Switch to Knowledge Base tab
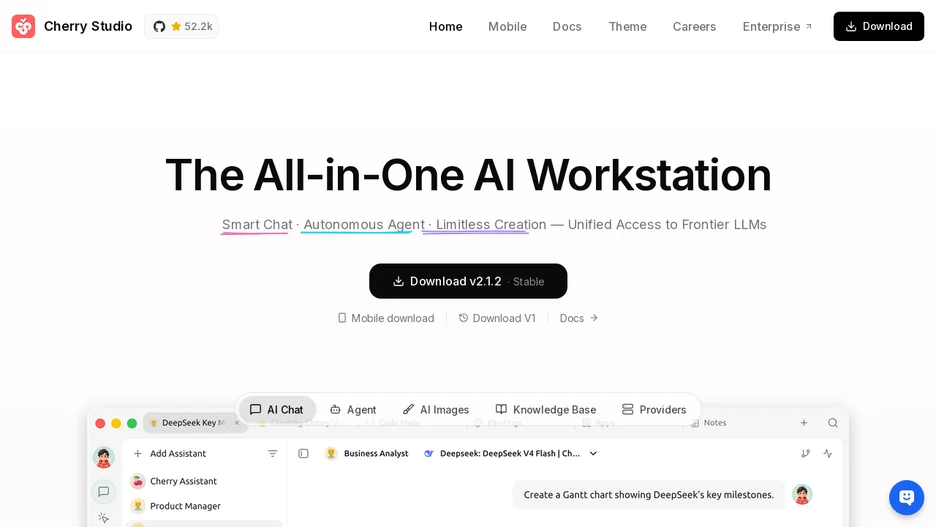 (x=546, y=409)
